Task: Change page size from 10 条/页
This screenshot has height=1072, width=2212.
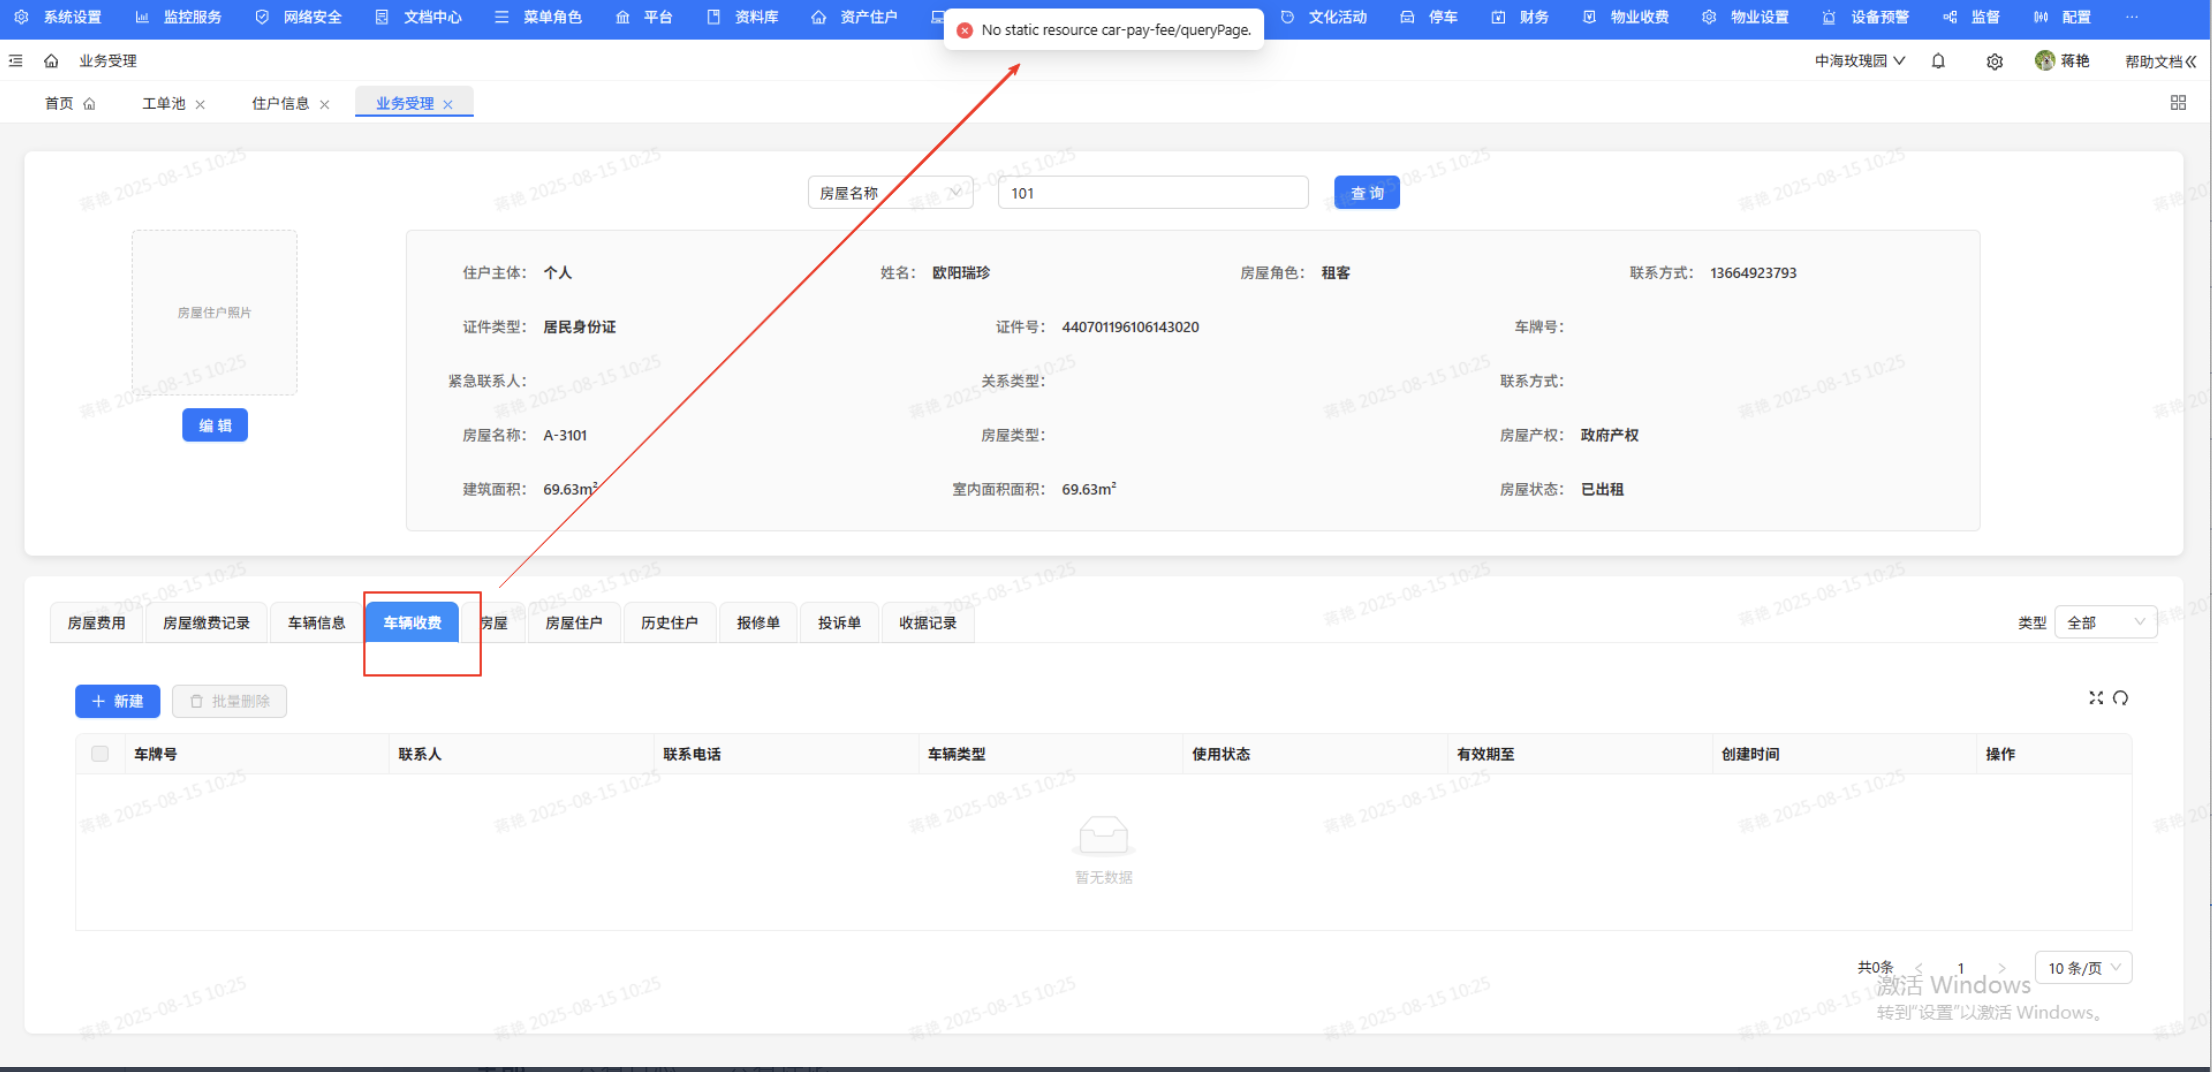Action: click(x=2083, y=968)
